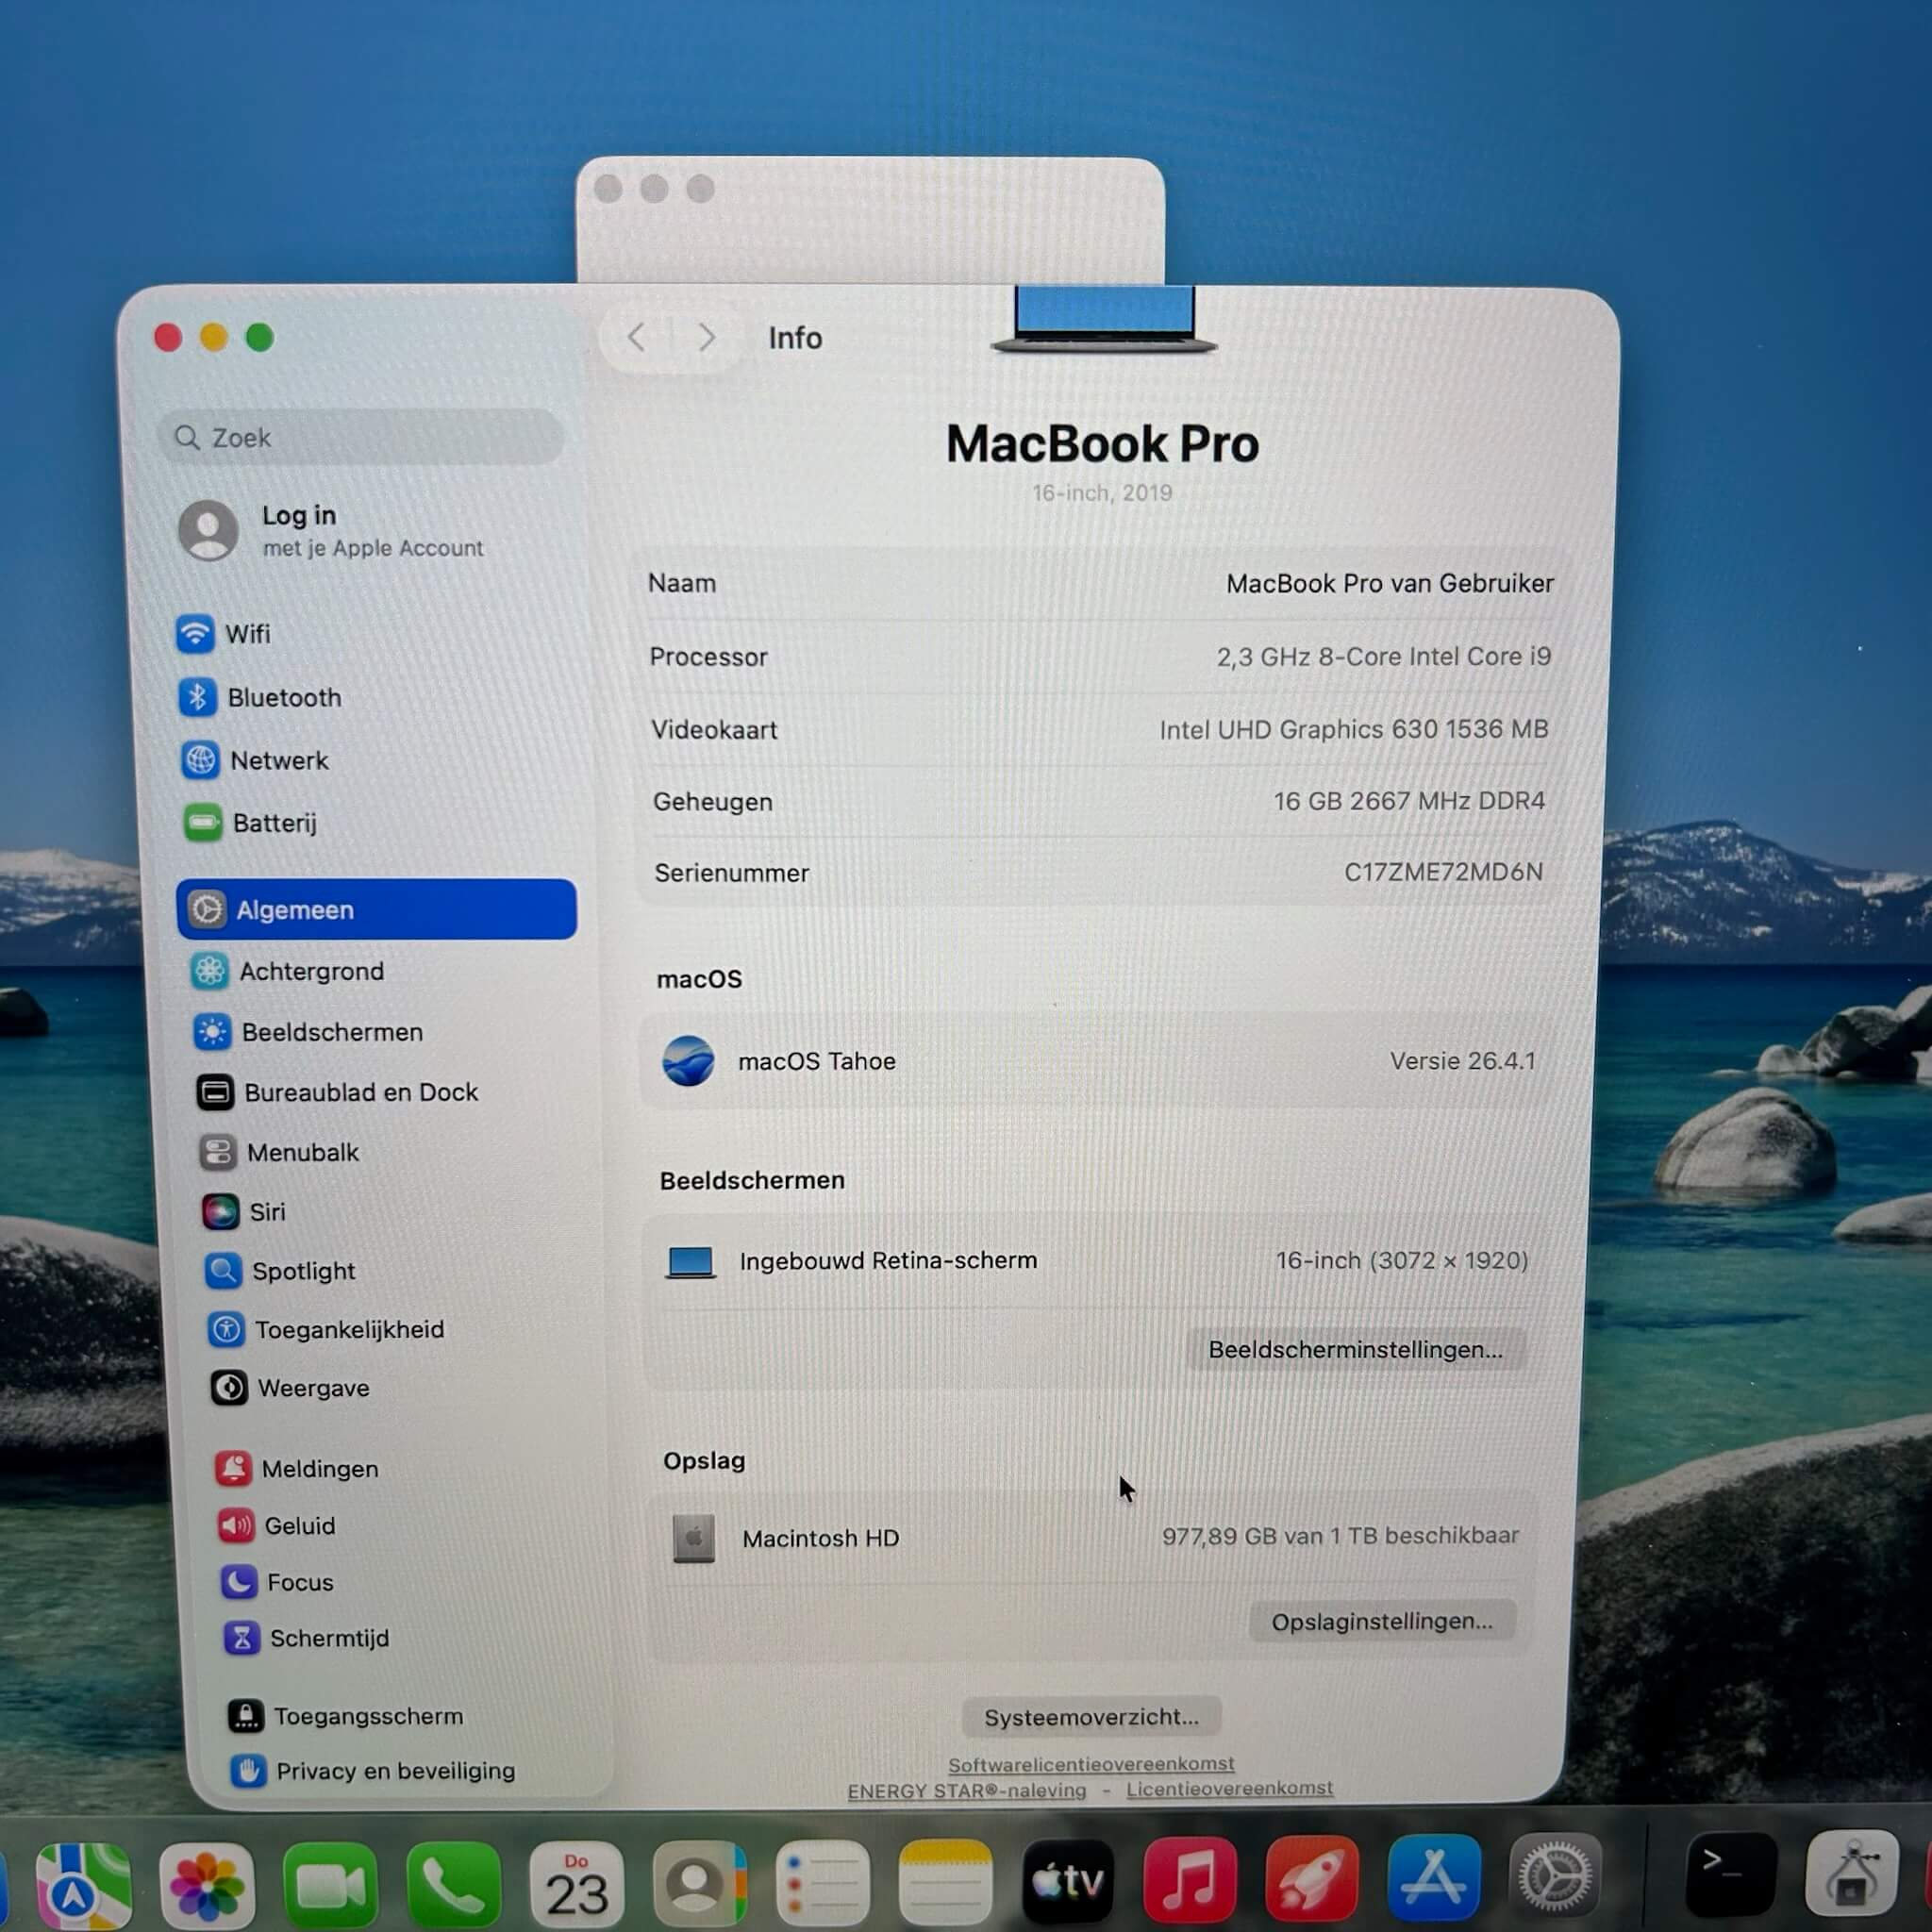This screenshot has width=1932, height=1932.
Task: Open Toegankelijkheid settings
Action: [x=348, y=1329]
